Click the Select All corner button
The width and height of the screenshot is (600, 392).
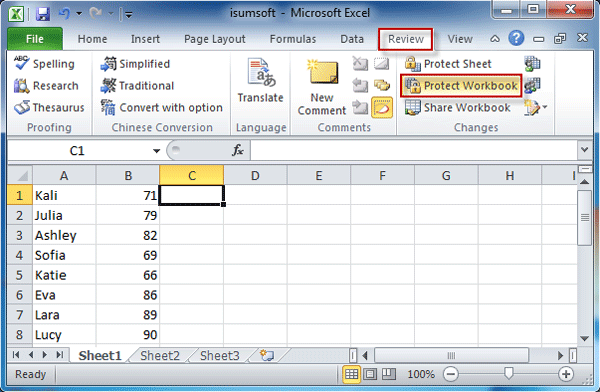(x=20, y=176)
